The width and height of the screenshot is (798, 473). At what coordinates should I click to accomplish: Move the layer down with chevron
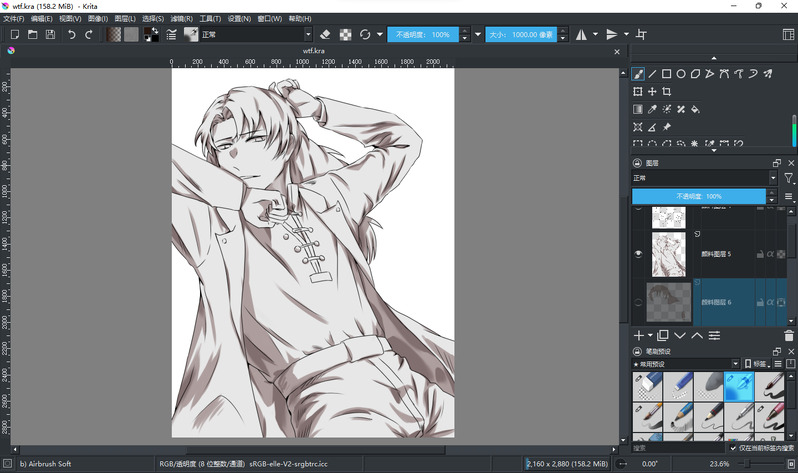pos(680,336)
